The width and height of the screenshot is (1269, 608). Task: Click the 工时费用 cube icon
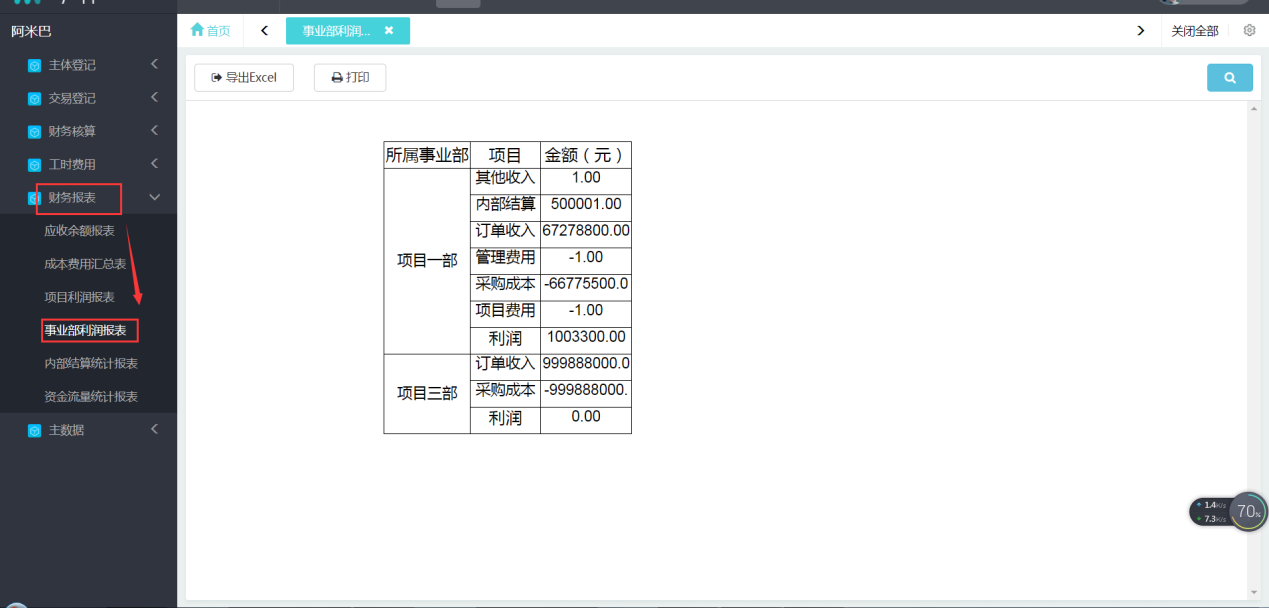(34, 165)
